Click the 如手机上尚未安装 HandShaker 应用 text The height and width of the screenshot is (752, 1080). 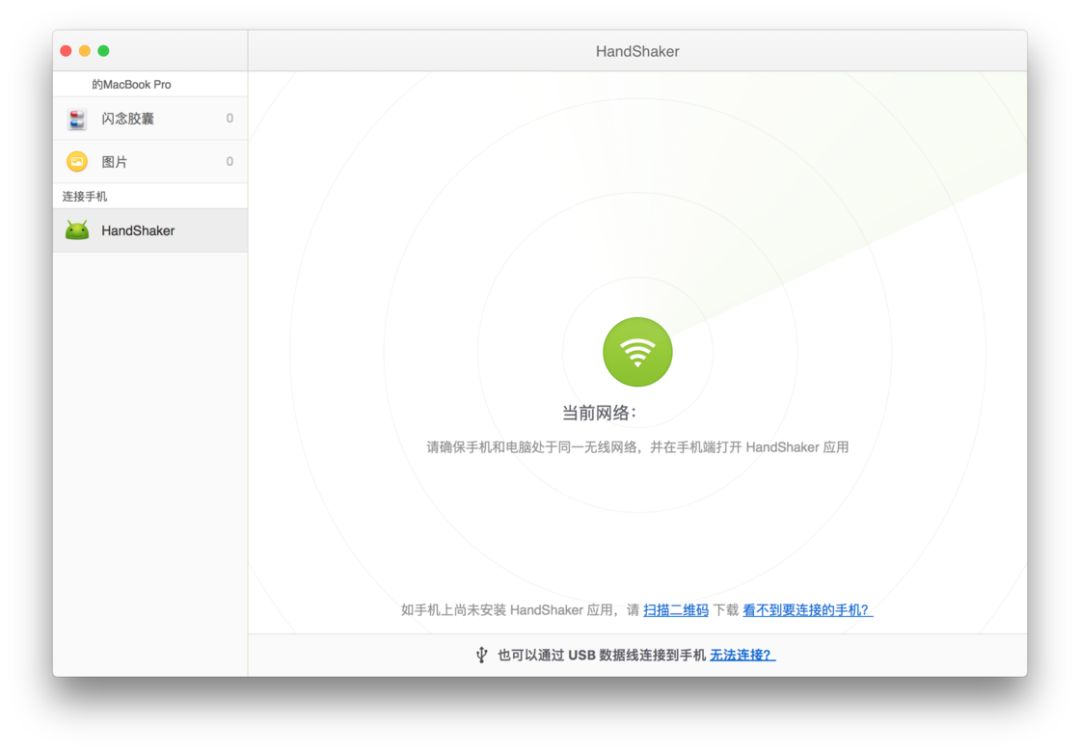(508, 610)
